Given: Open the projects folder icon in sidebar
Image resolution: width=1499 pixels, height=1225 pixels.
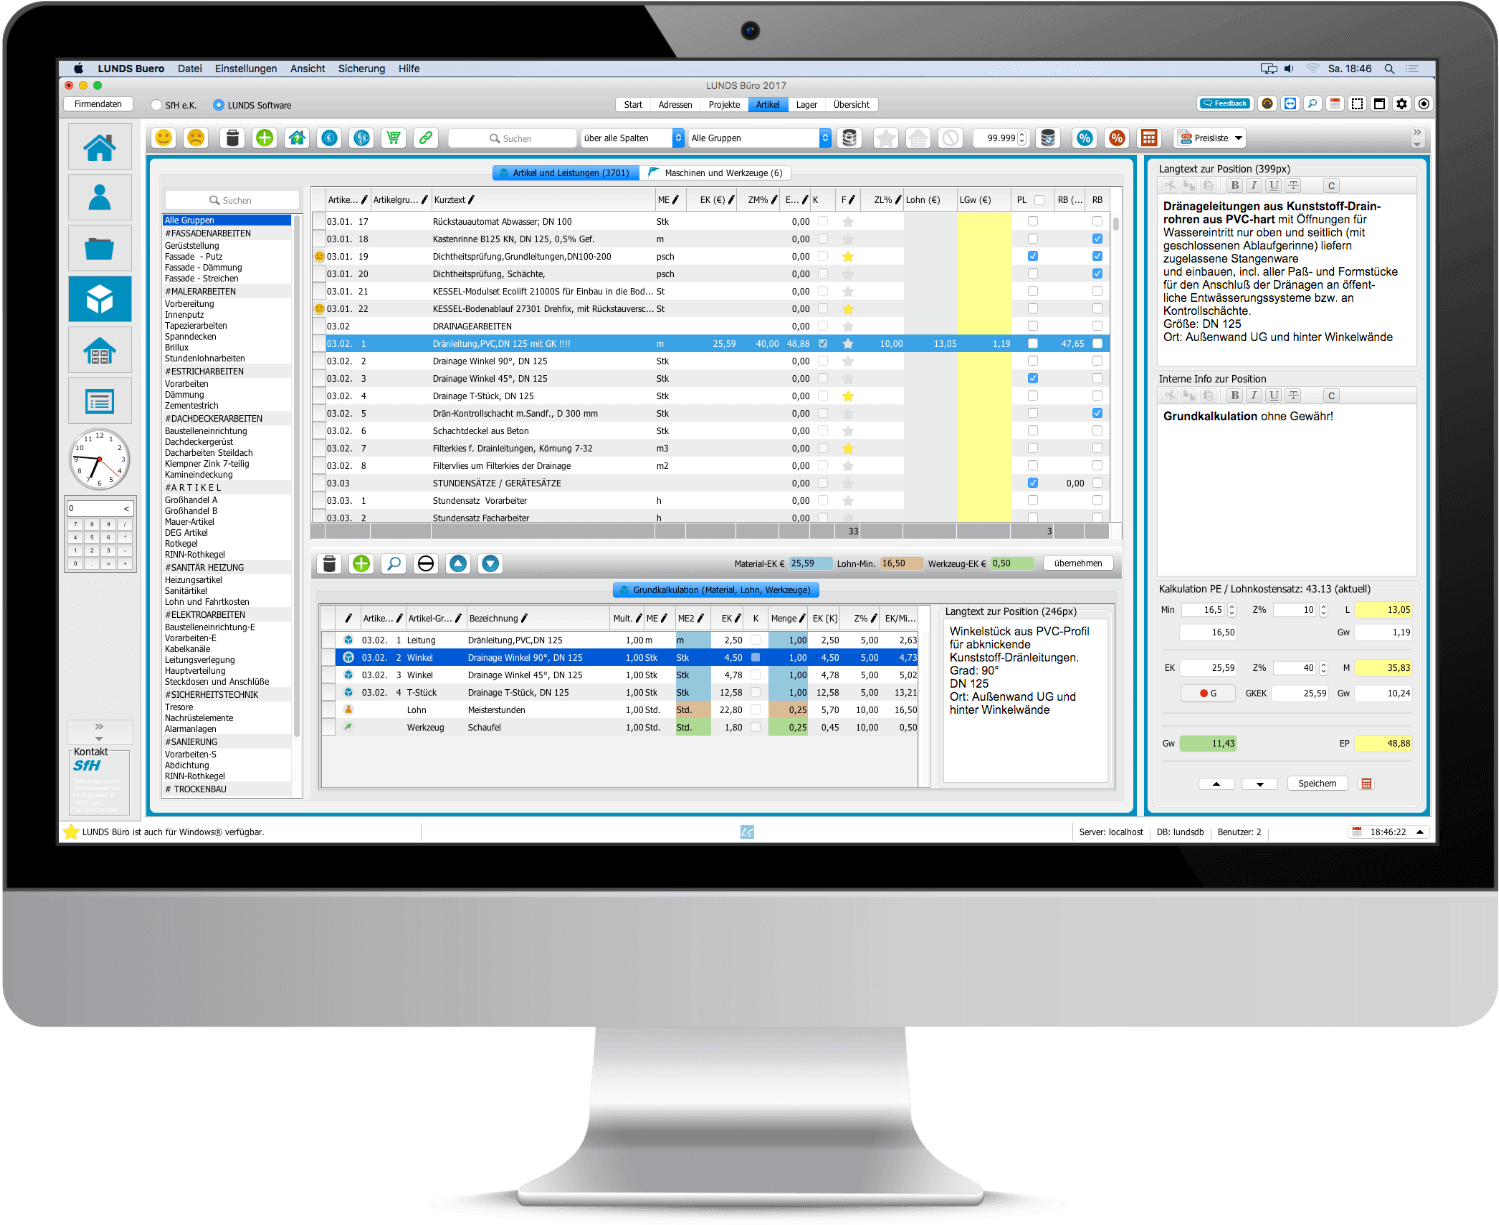Looking at the screenshot, I should pos(99,248).
